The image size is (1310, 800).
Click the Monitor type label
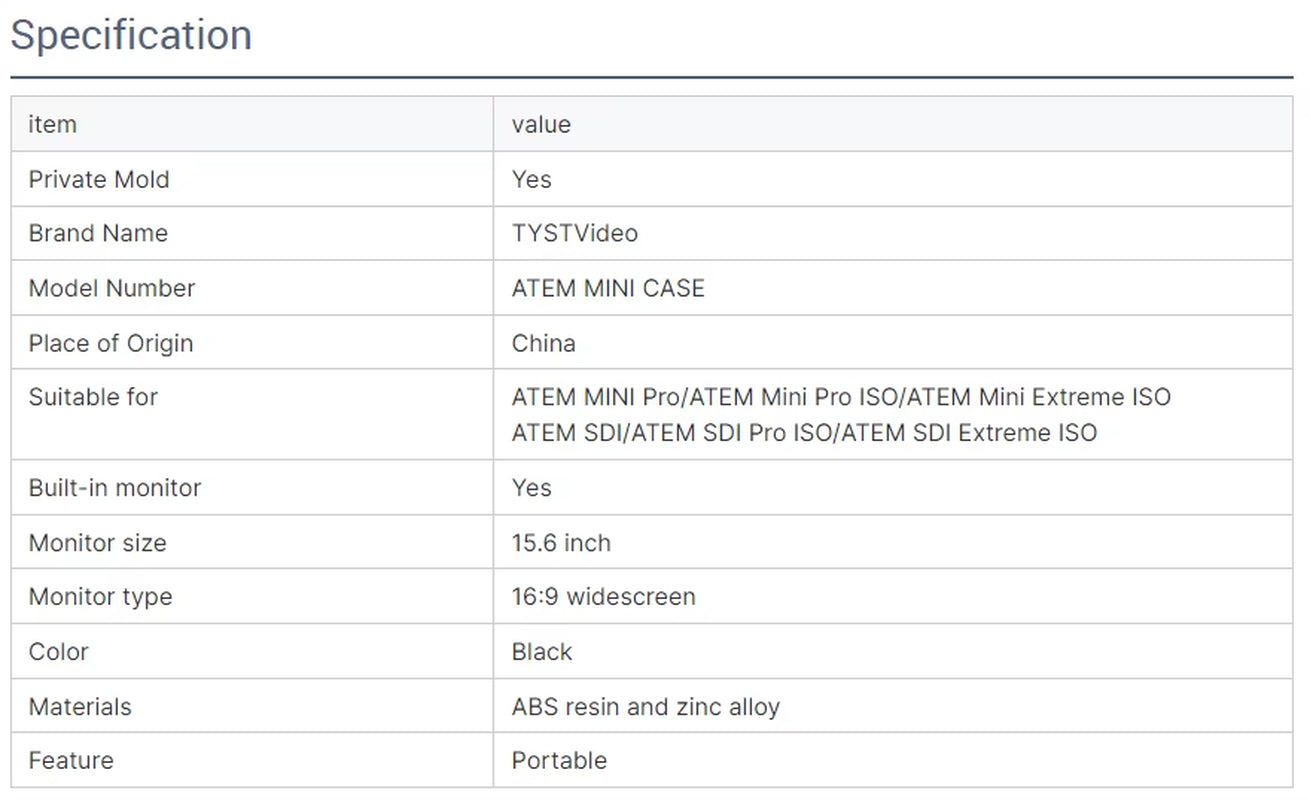100,597
